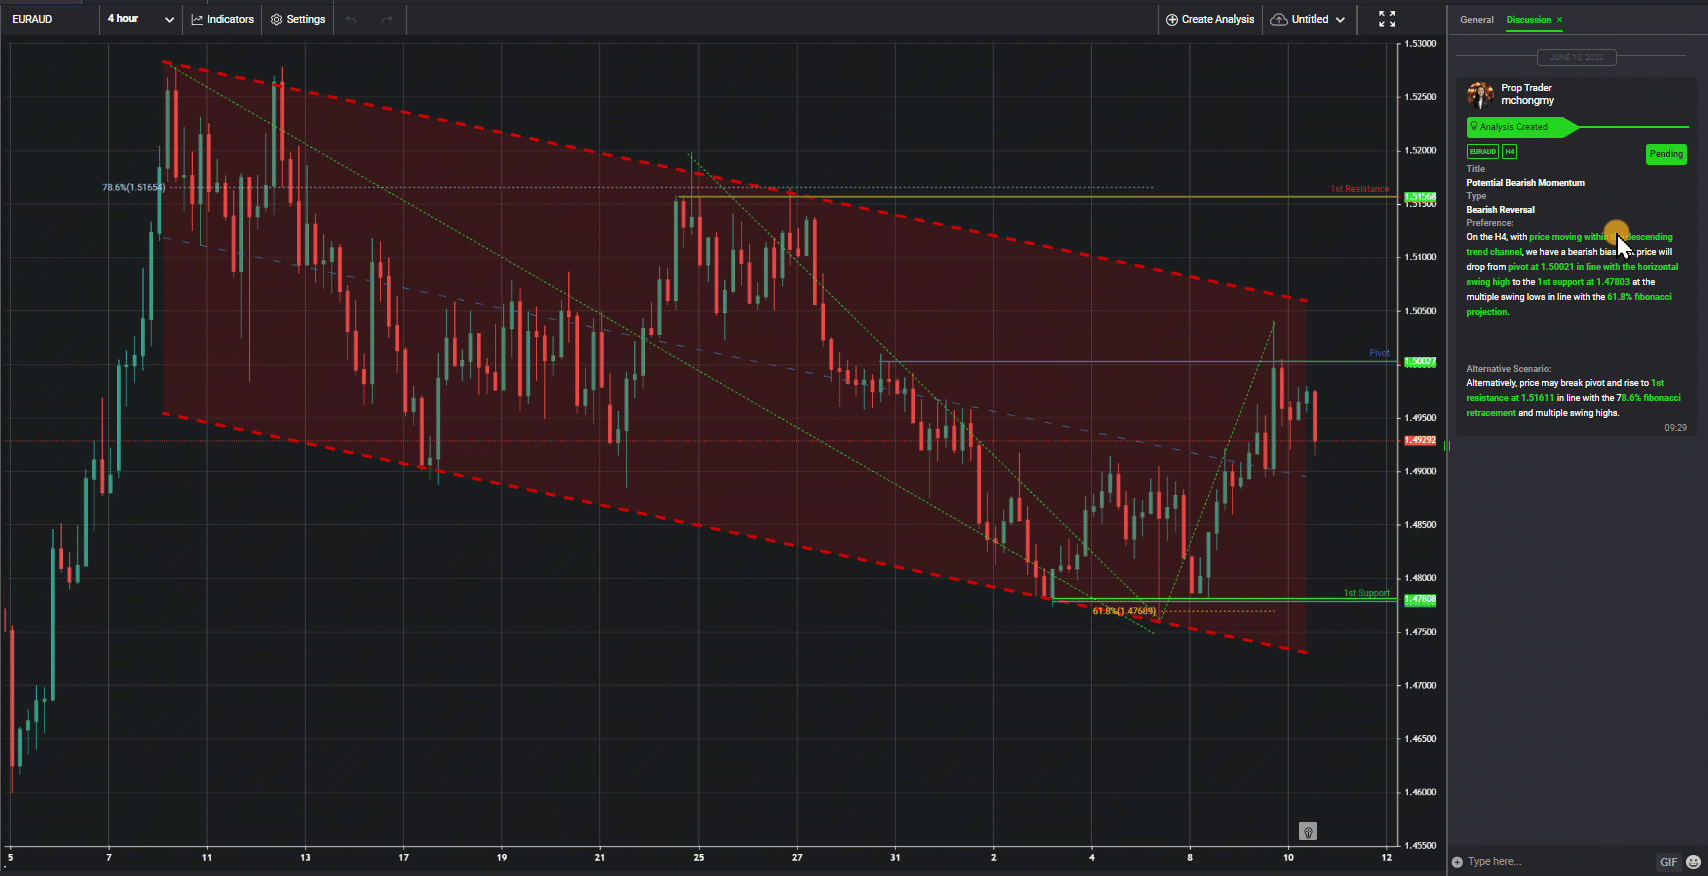Screen dimensions: 1708x876
Task: Click the EURAUD tag in the post
Action: coord(1482,152)
